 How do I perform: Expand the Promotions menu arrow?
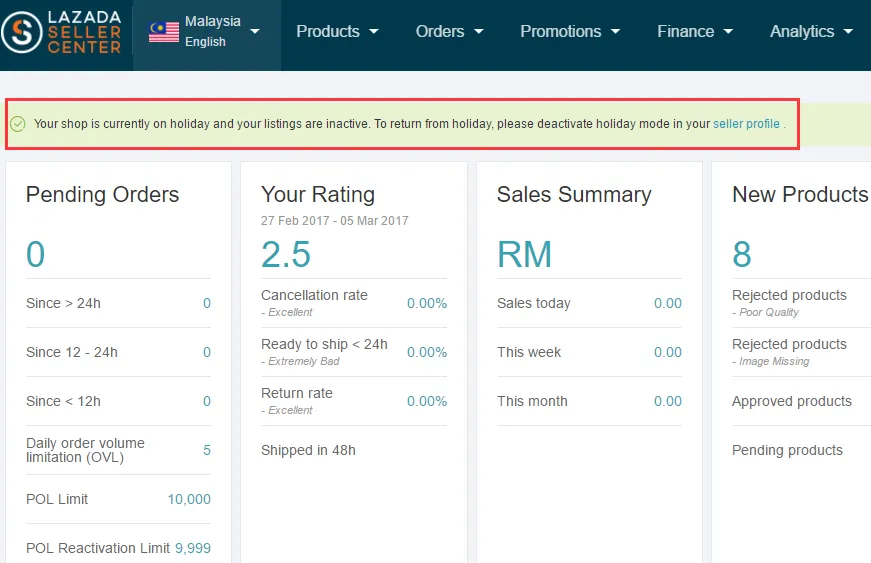(x=615, y=32)
